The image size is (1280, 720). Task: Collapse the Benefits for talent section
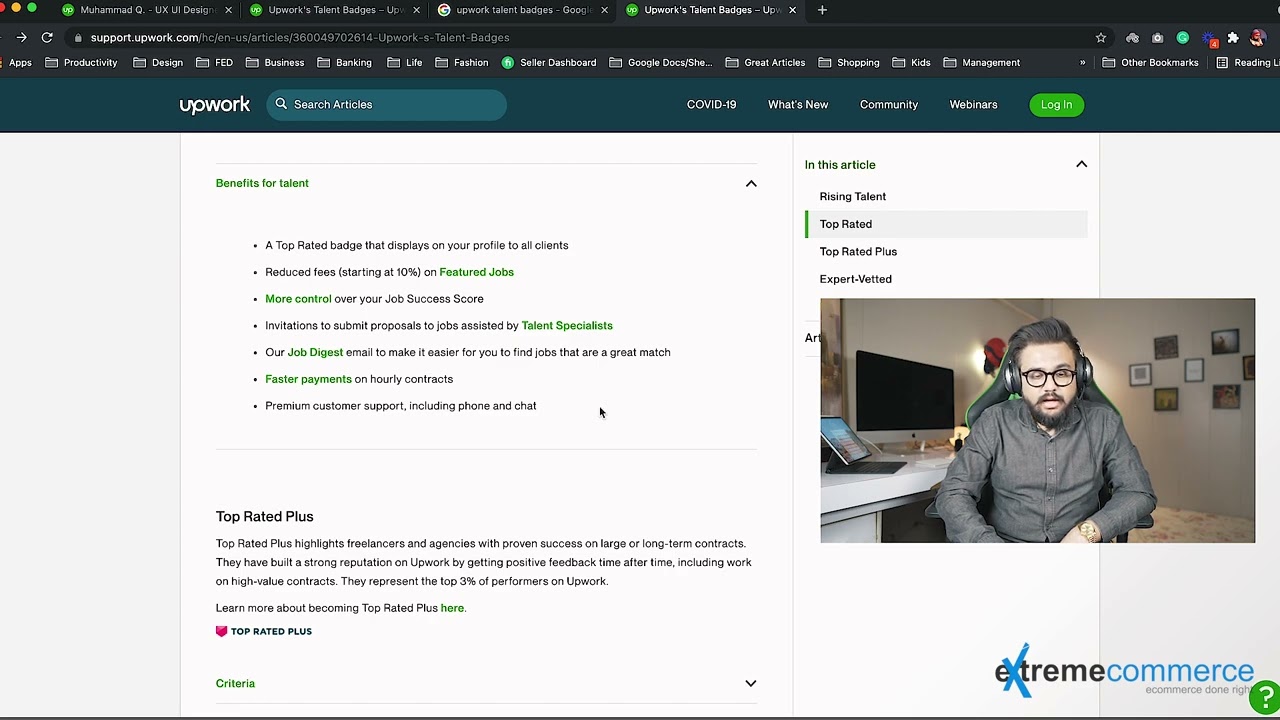tap(751, 184)
